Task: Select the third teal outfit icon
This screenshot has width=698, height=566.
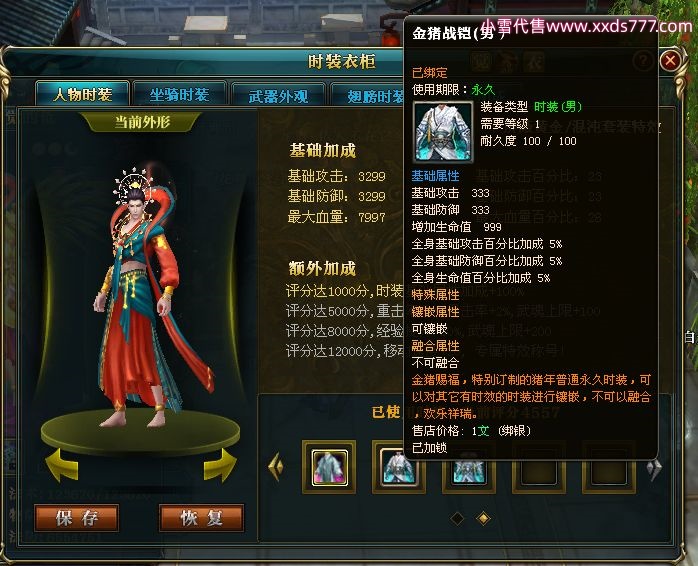Action: [469, 471]
